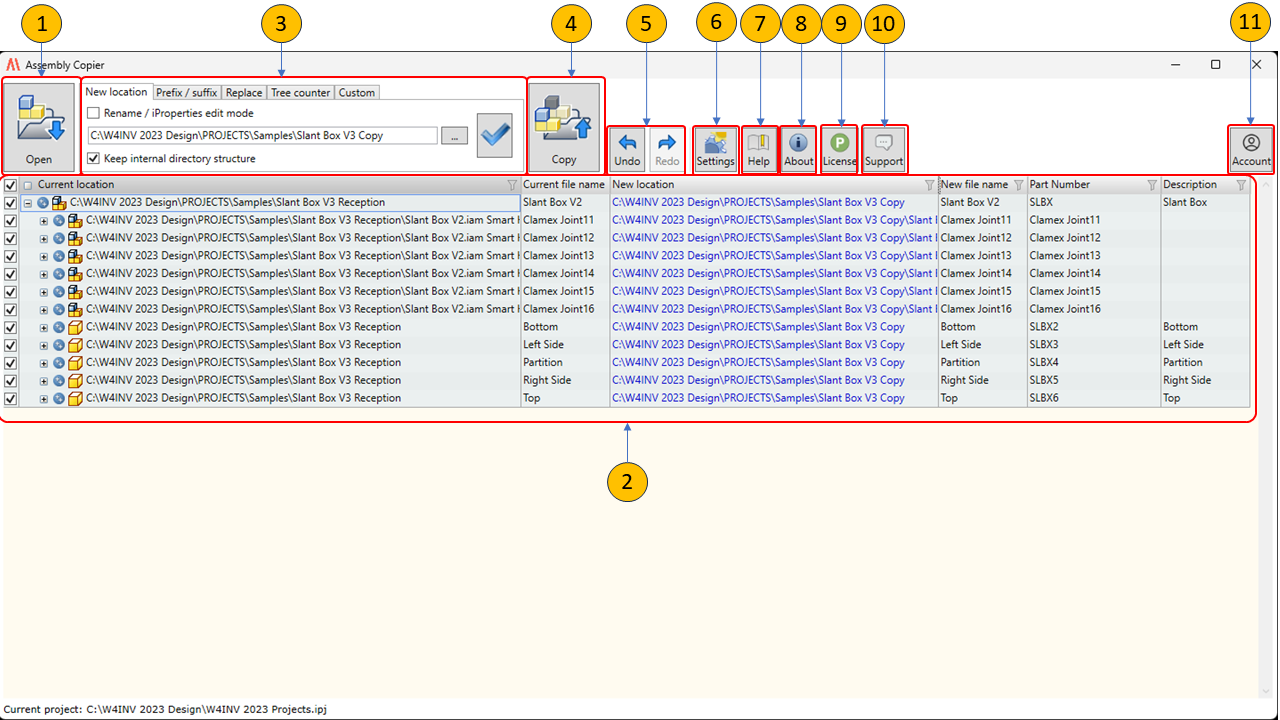Uncheck the Bottom row checkbox
This screenshot has width=1280, height=720.
10,327
